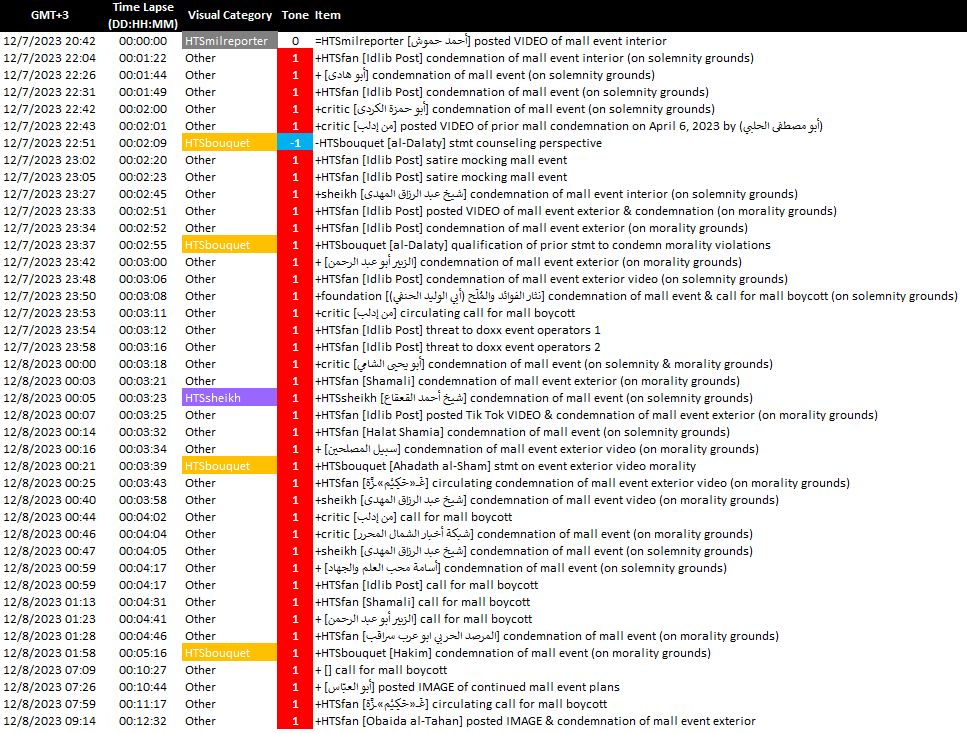Click HTSbouquet cell in the 22:51 row
Viewport: 967px width, 733px height.
[x=229, y=143]
